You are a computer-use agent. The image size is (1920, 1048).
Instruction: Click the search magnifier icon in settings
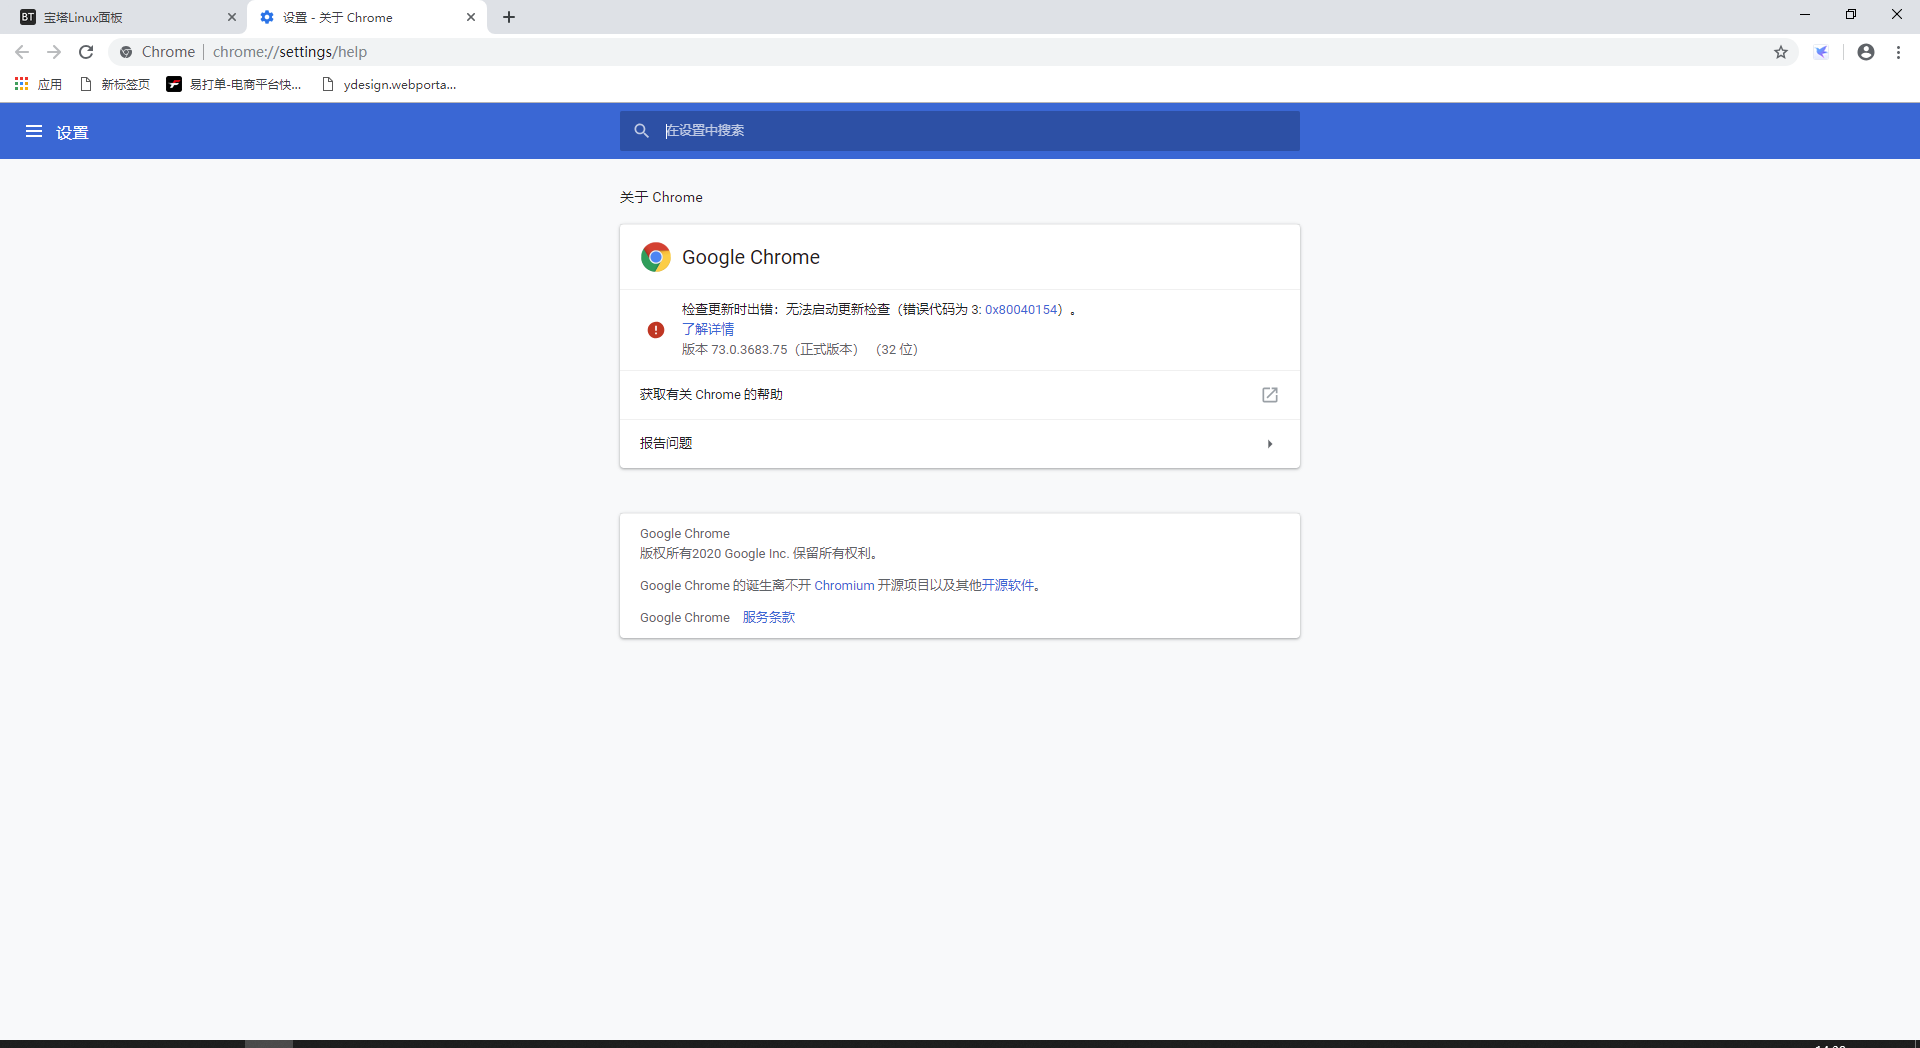(x=642, y=131)
